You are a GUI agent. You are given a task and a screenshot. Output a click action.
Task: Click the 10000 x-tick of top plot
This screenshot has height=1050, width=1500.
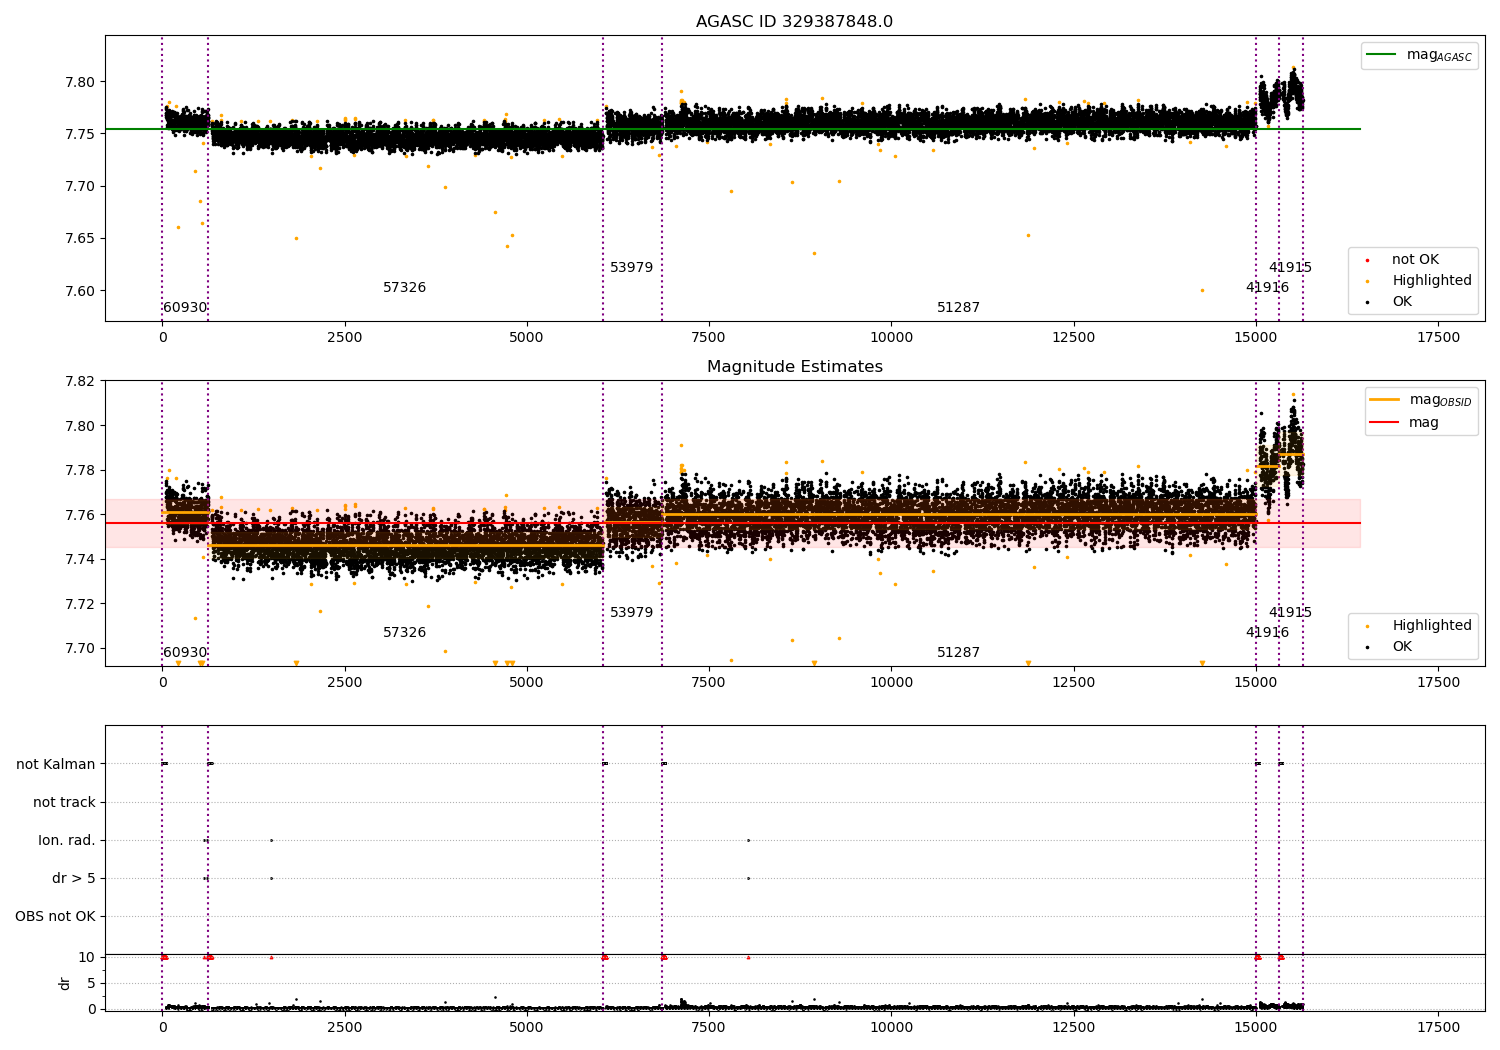(891, 338)
